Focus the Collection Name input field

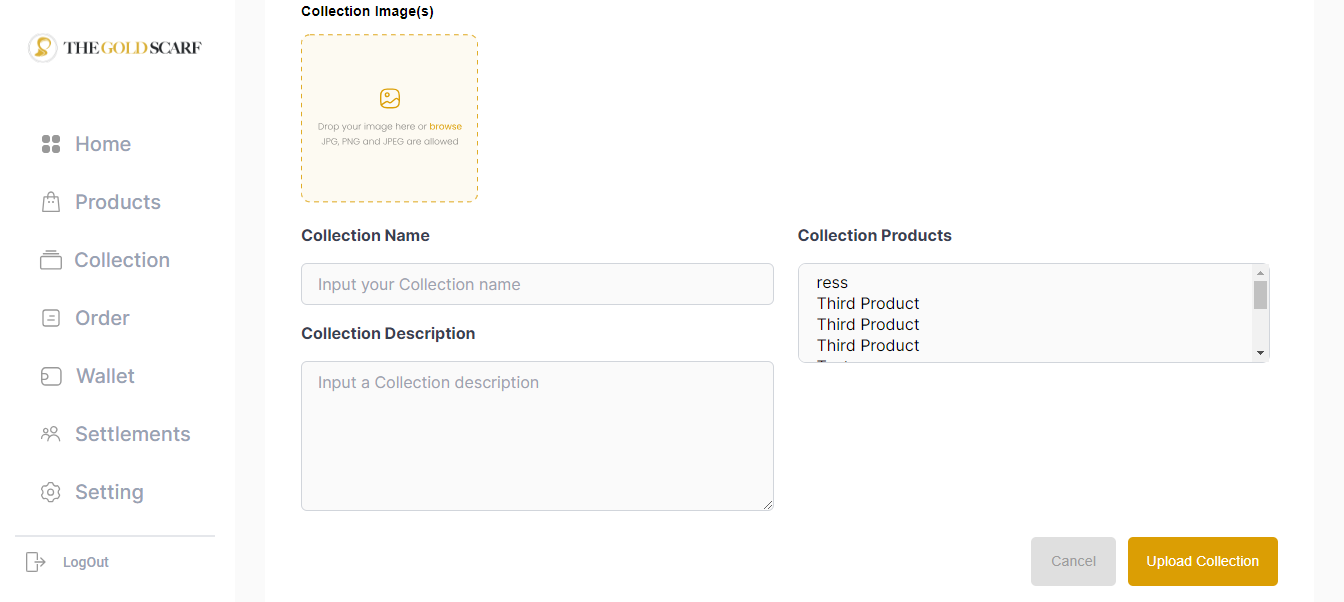coord(537,284)
